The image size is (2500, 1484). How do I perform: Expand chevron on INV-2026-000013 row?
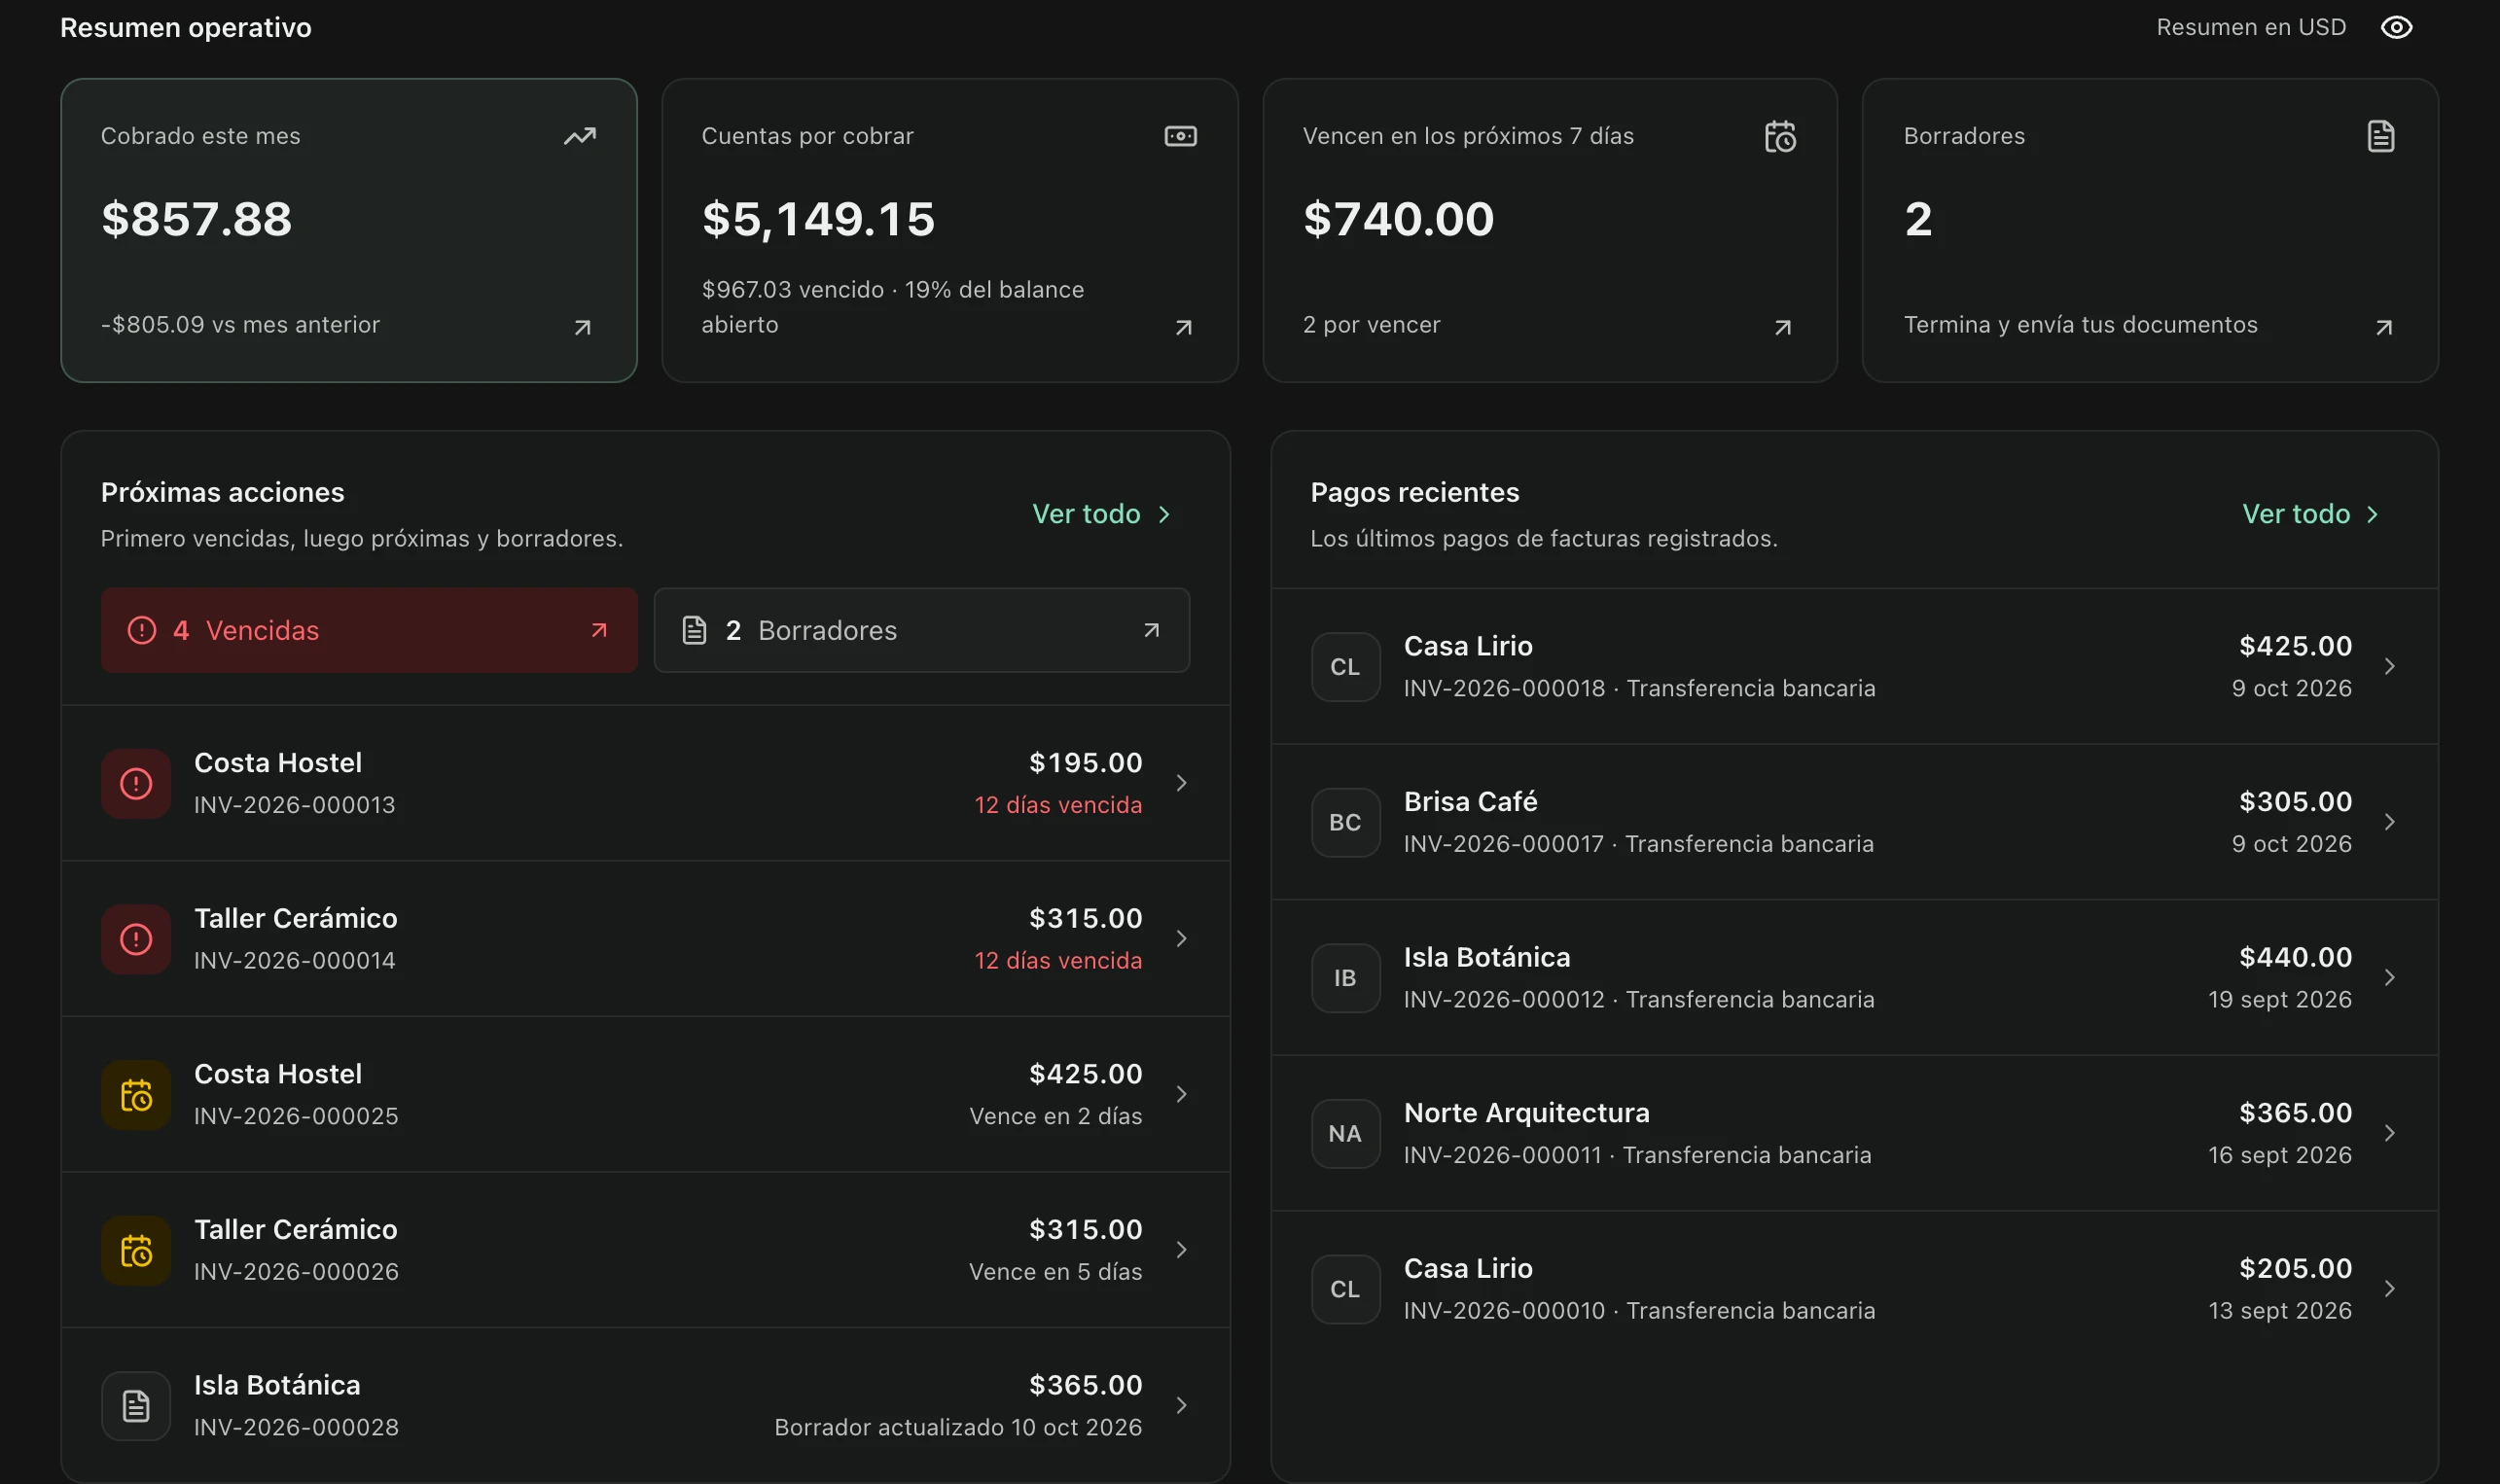coord(1181,783)
